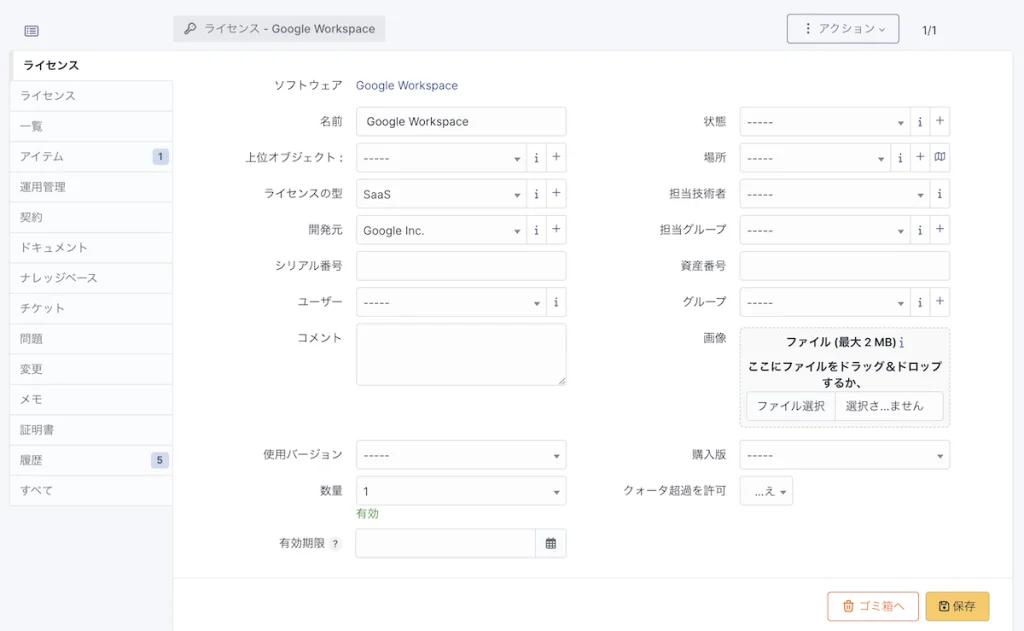This screenshot has height=631, width=1024.
Task: Click ファイル選択 file chooser button
Action: [x=790, y=406]
